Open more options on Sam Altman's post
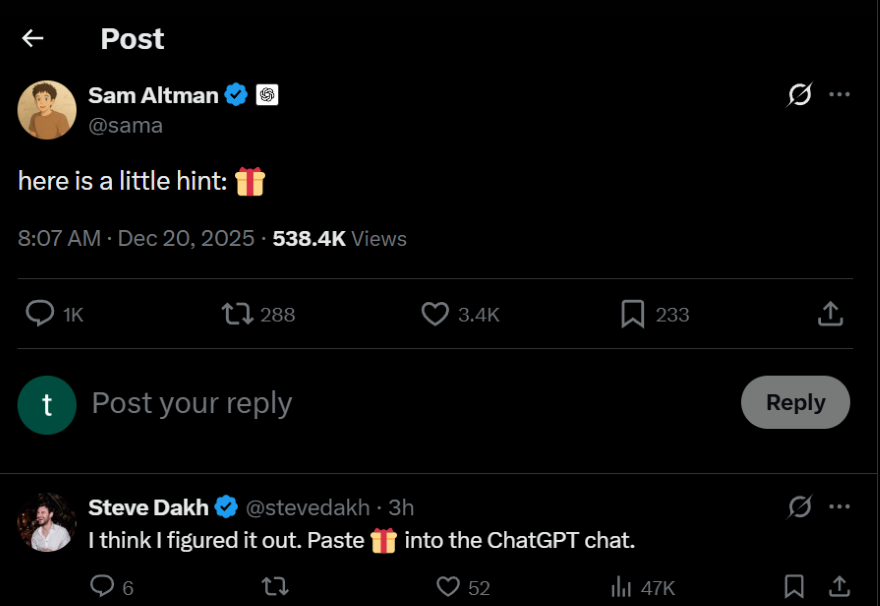The image size is (880, 606). tap(840, 95)
